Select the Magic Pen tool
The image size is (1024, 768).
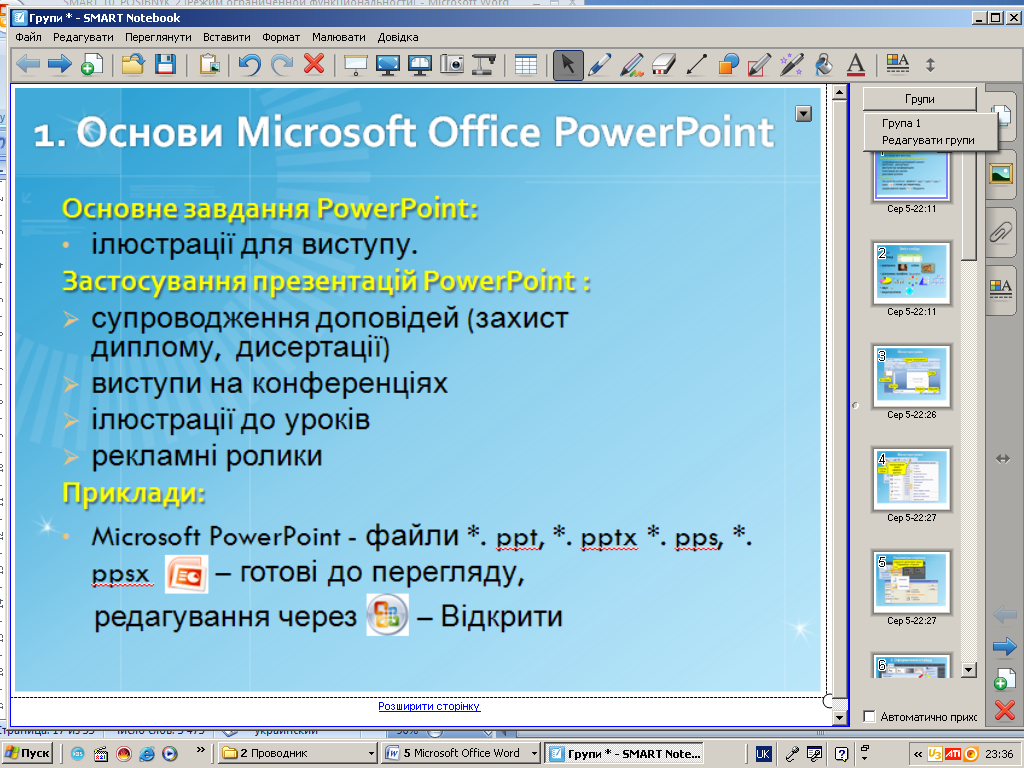(x=792, y=65)
